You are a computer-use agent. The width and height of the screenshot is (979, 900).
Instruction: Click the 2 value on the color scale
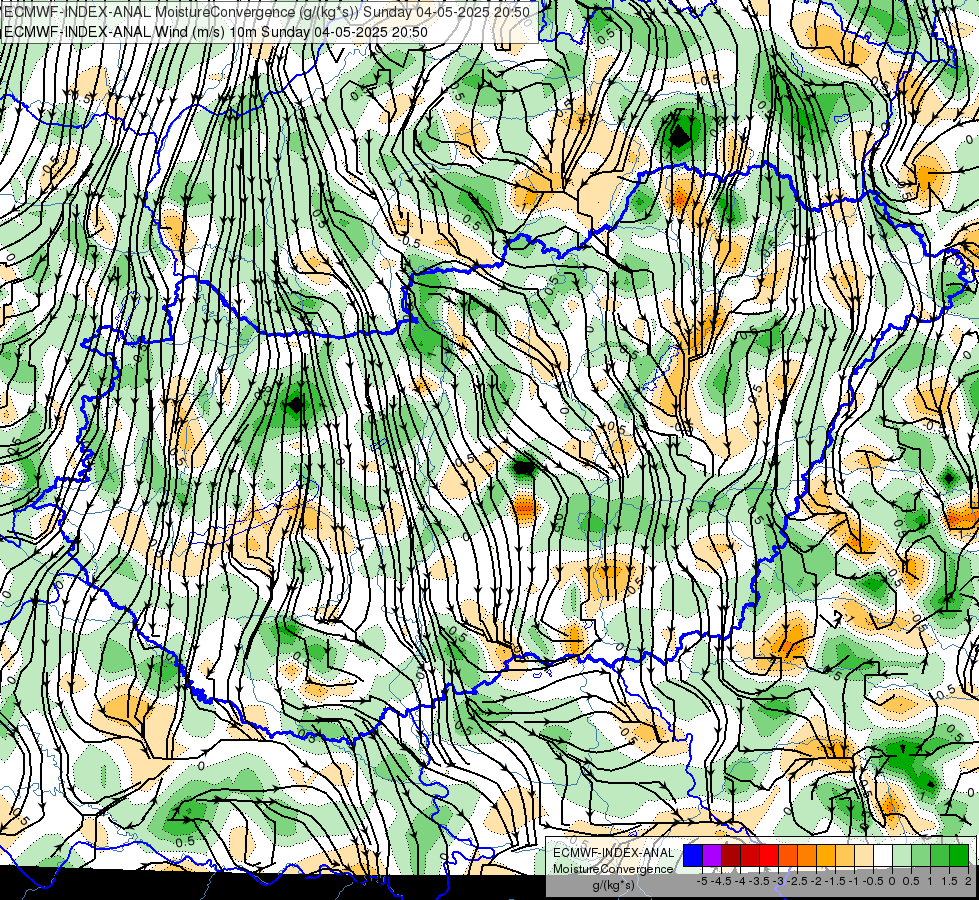(968, 881)
